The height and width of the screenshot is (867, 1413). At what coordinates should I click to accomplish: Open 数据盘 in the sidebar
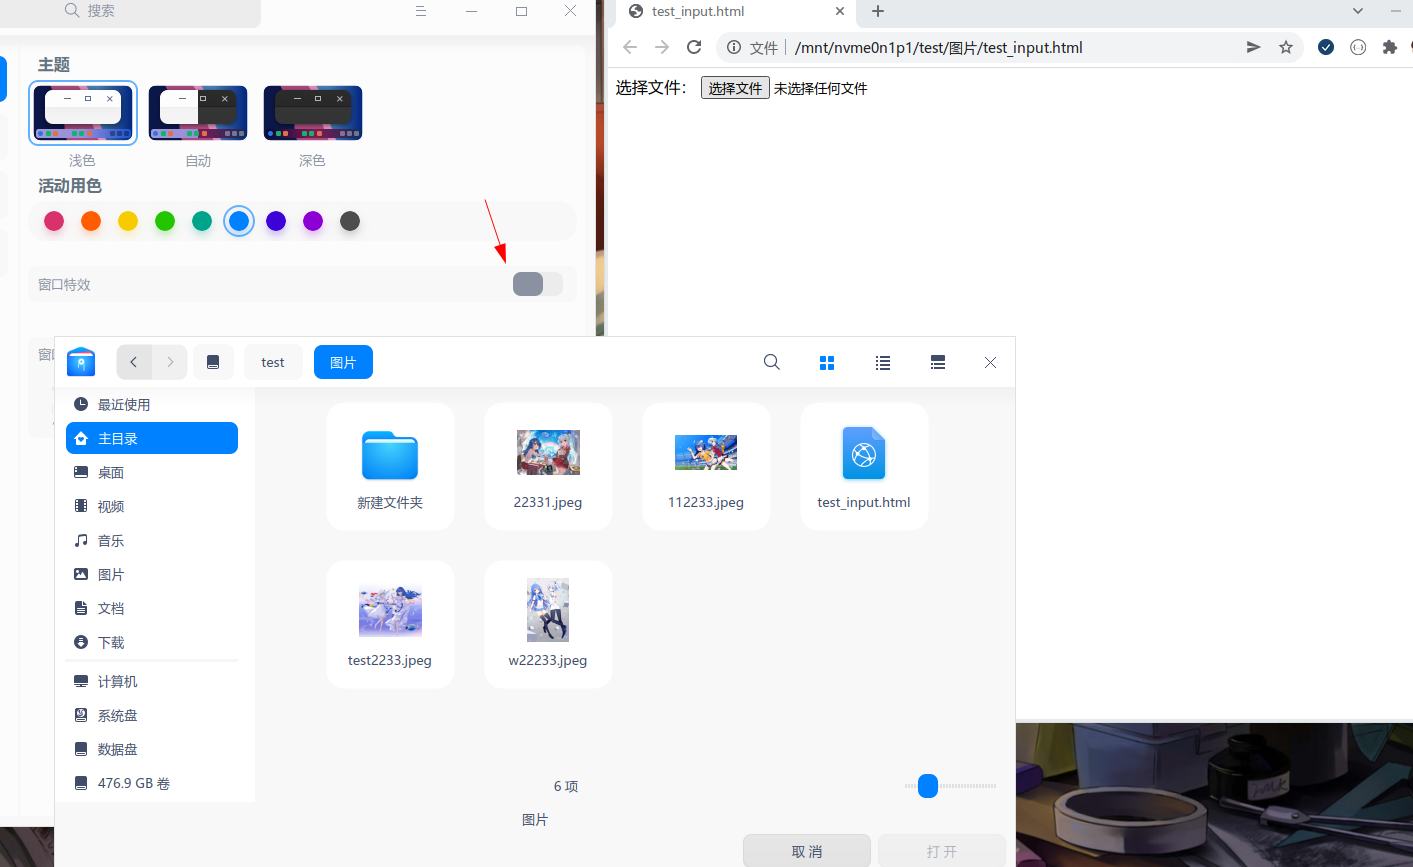pyautogui.click(x=152, y=749)
